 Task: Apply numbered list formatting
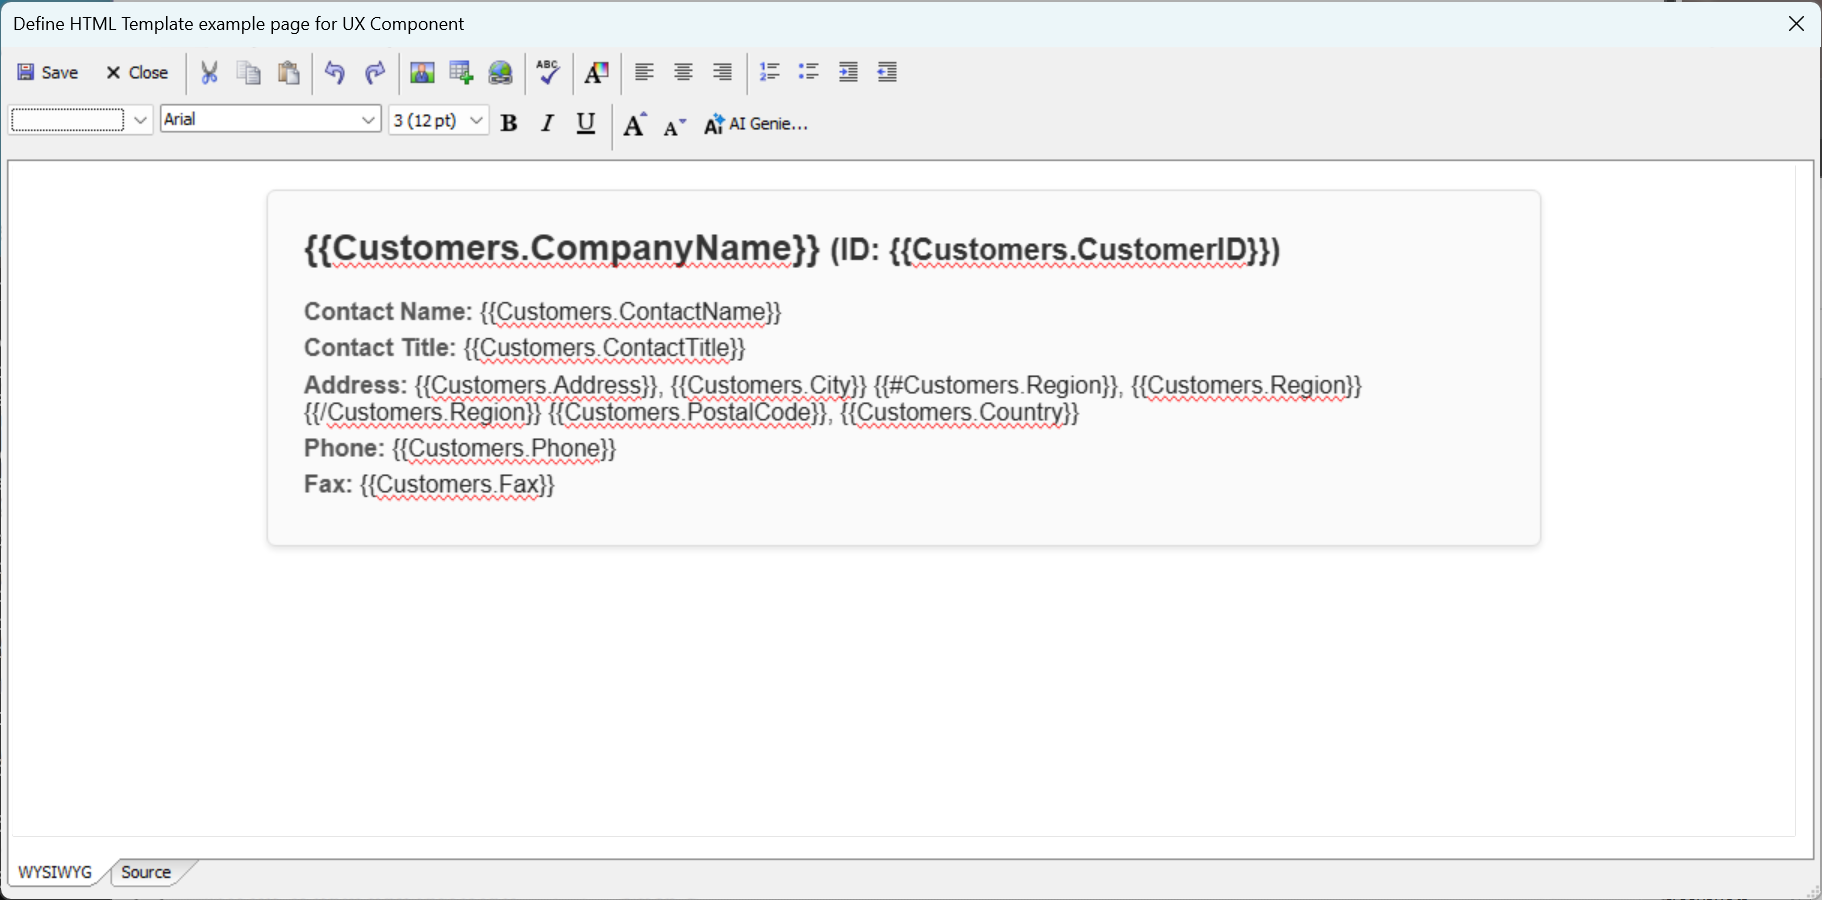tap(770, 72)
